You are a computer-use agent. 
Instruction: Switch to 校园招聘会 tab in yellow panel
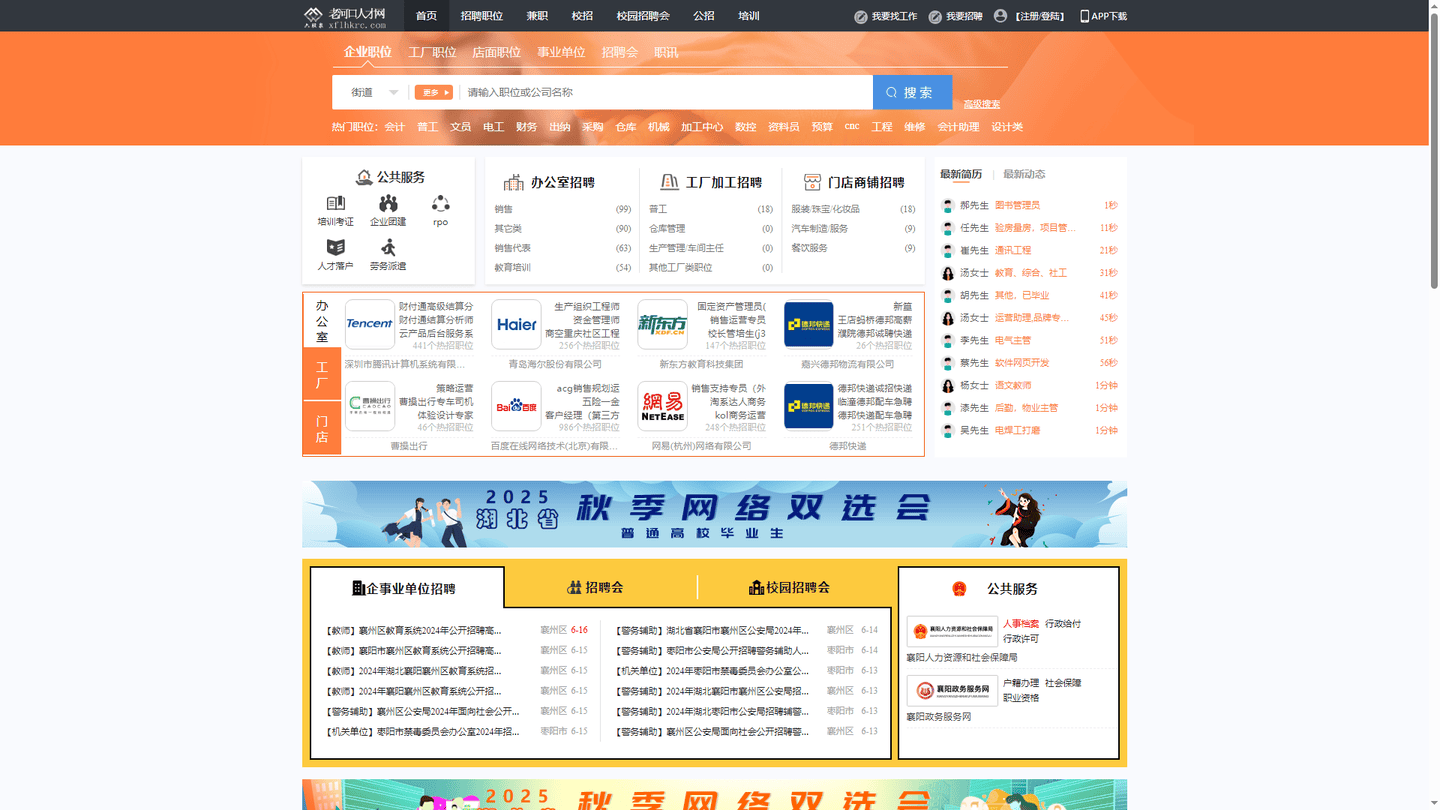790,587
